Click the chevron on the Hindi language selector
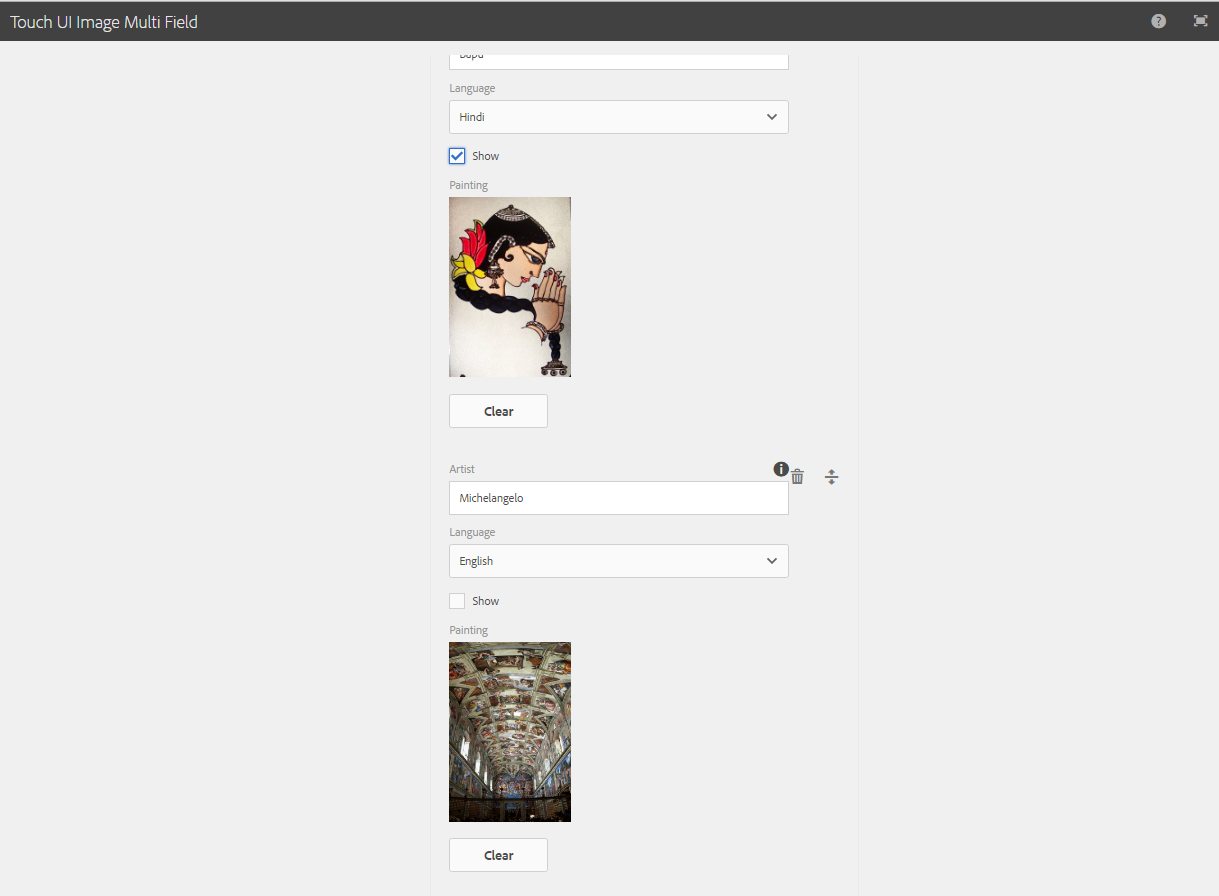This screenshot has width=1219, height=896. tap(771, 117)
